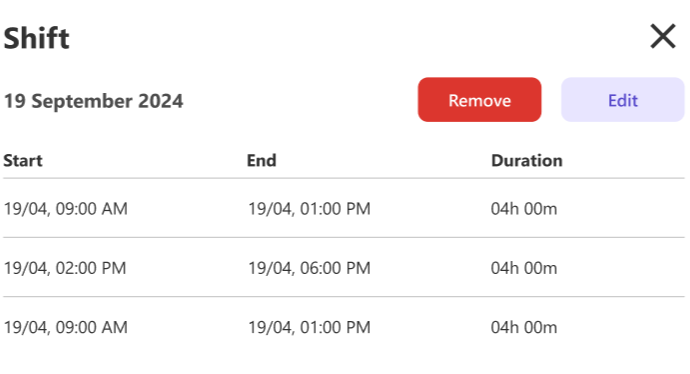Screen dimensions: 690x374
Task: Click the Duration column header
Action: click(527, 161)
